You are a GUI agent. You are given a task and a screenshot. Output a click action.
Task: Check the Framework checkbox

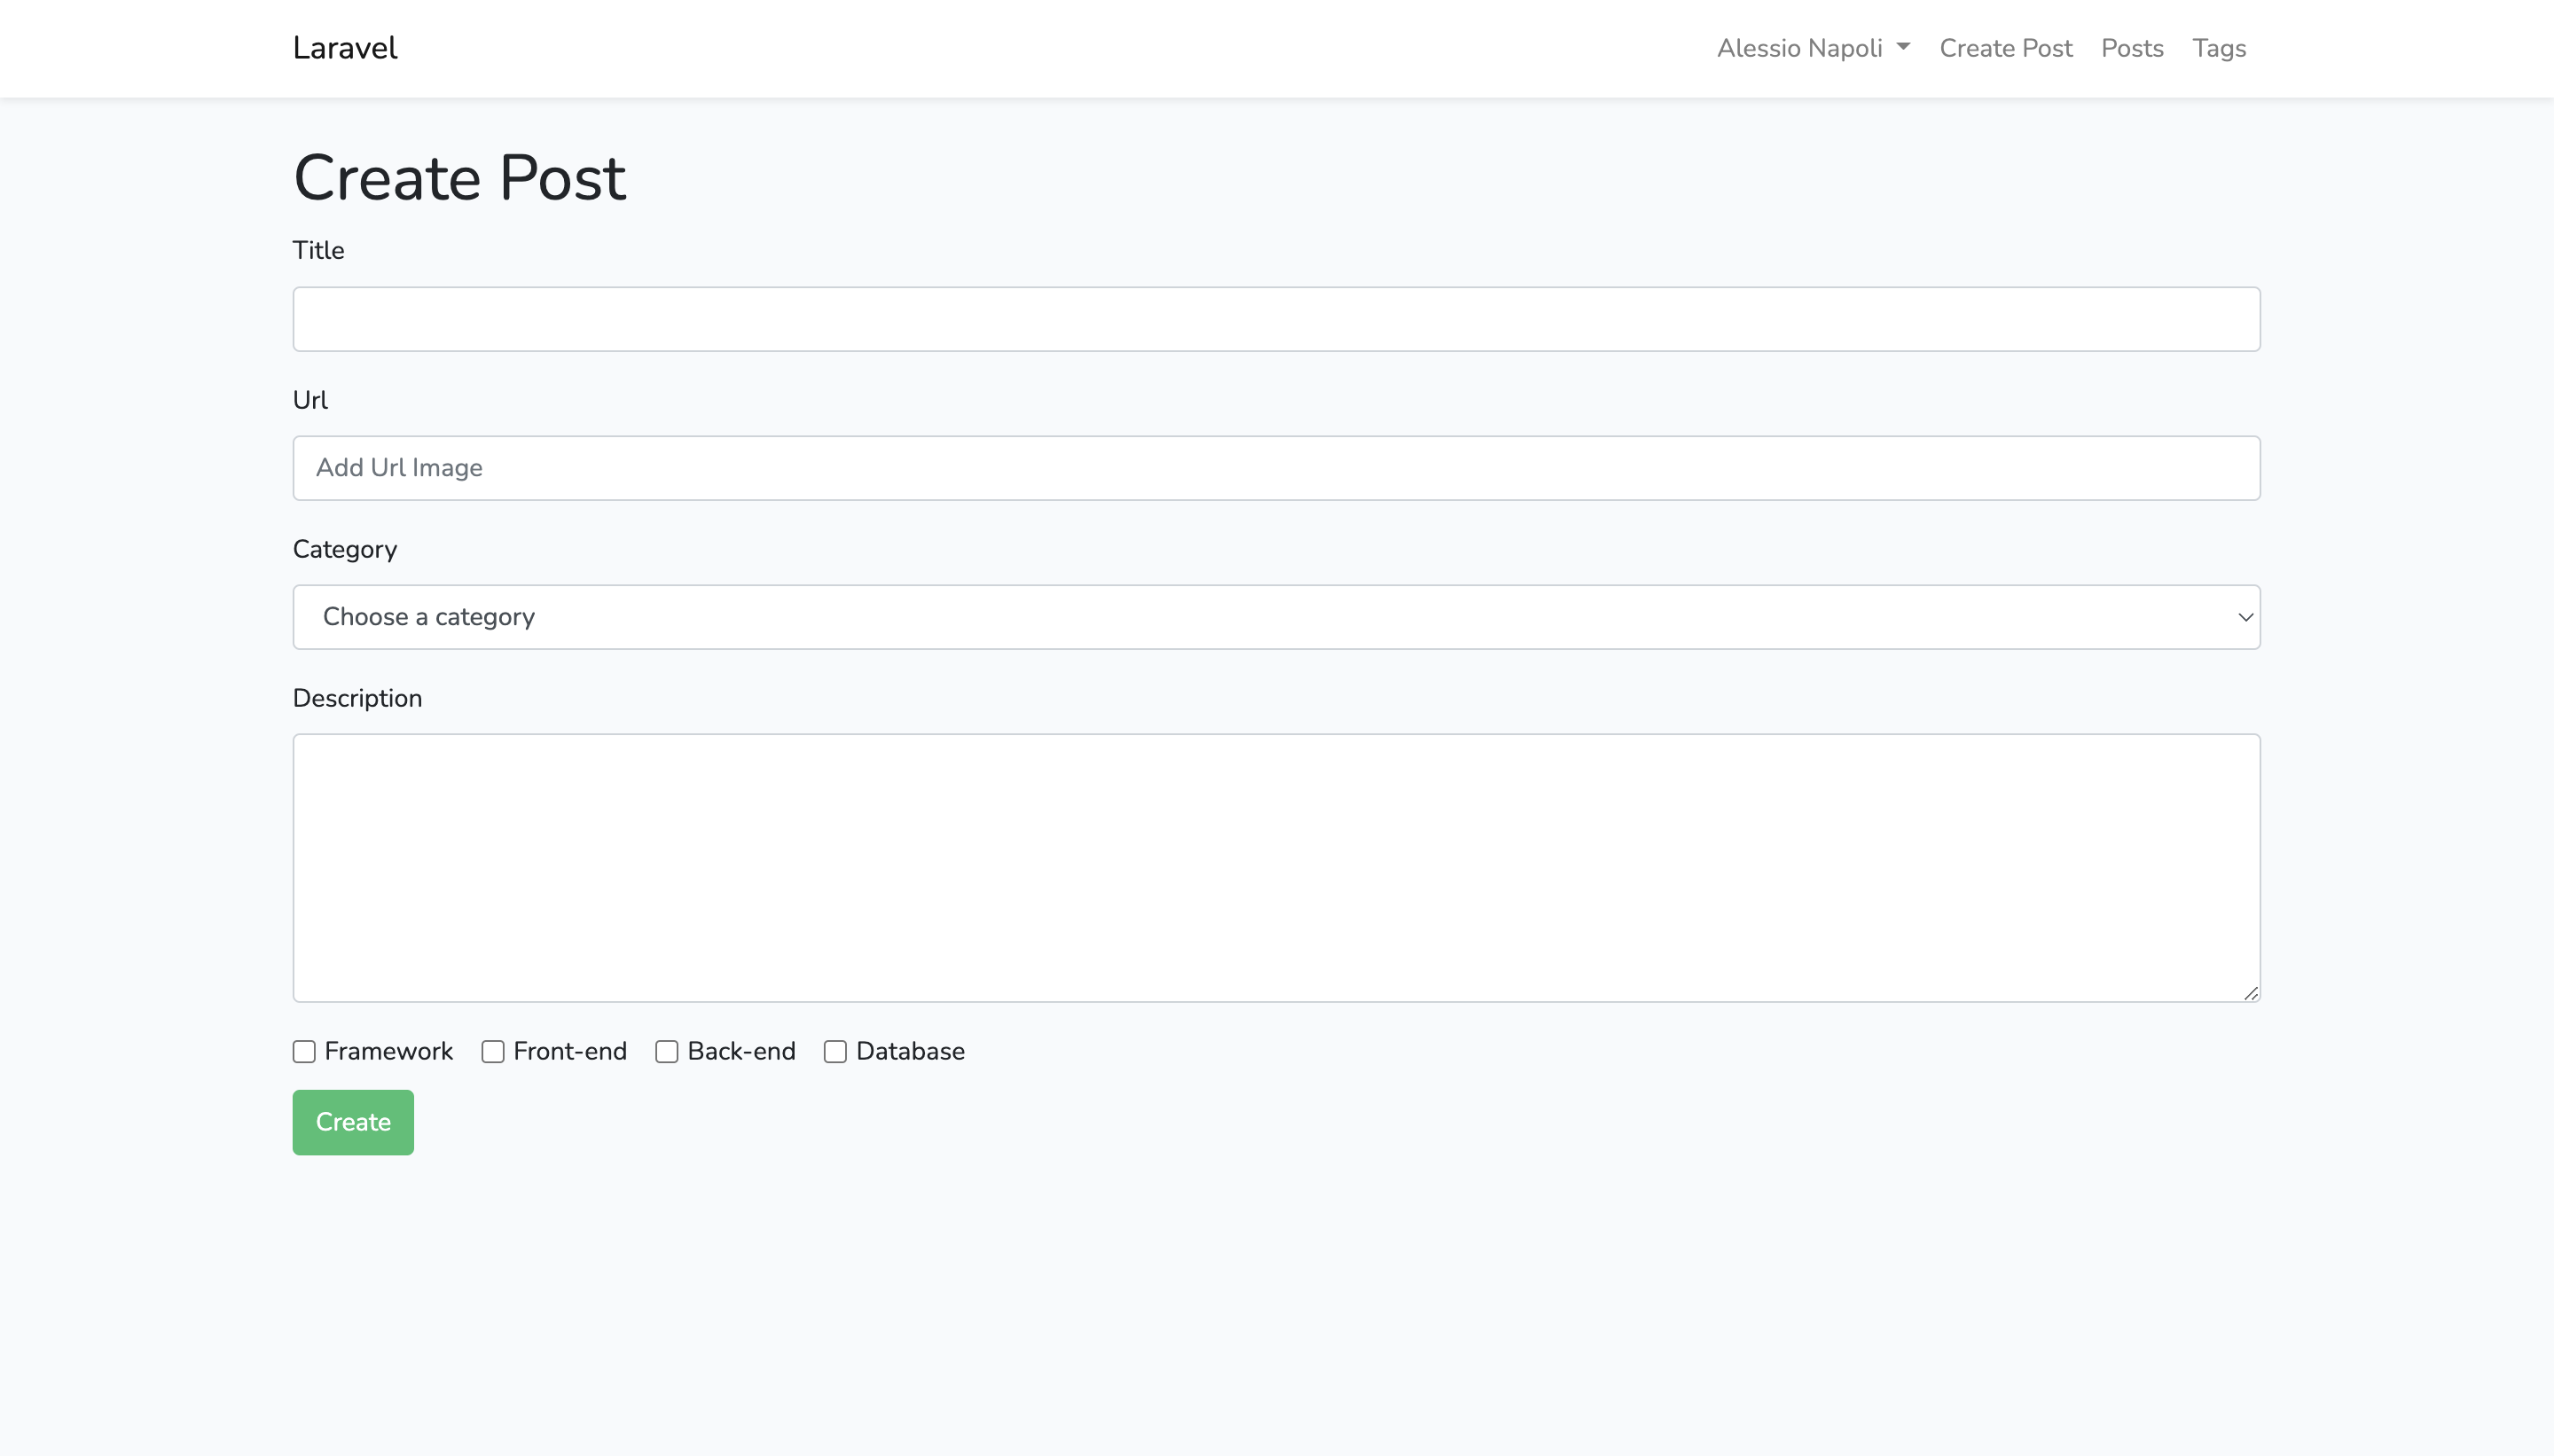(x=303, y=1051)
